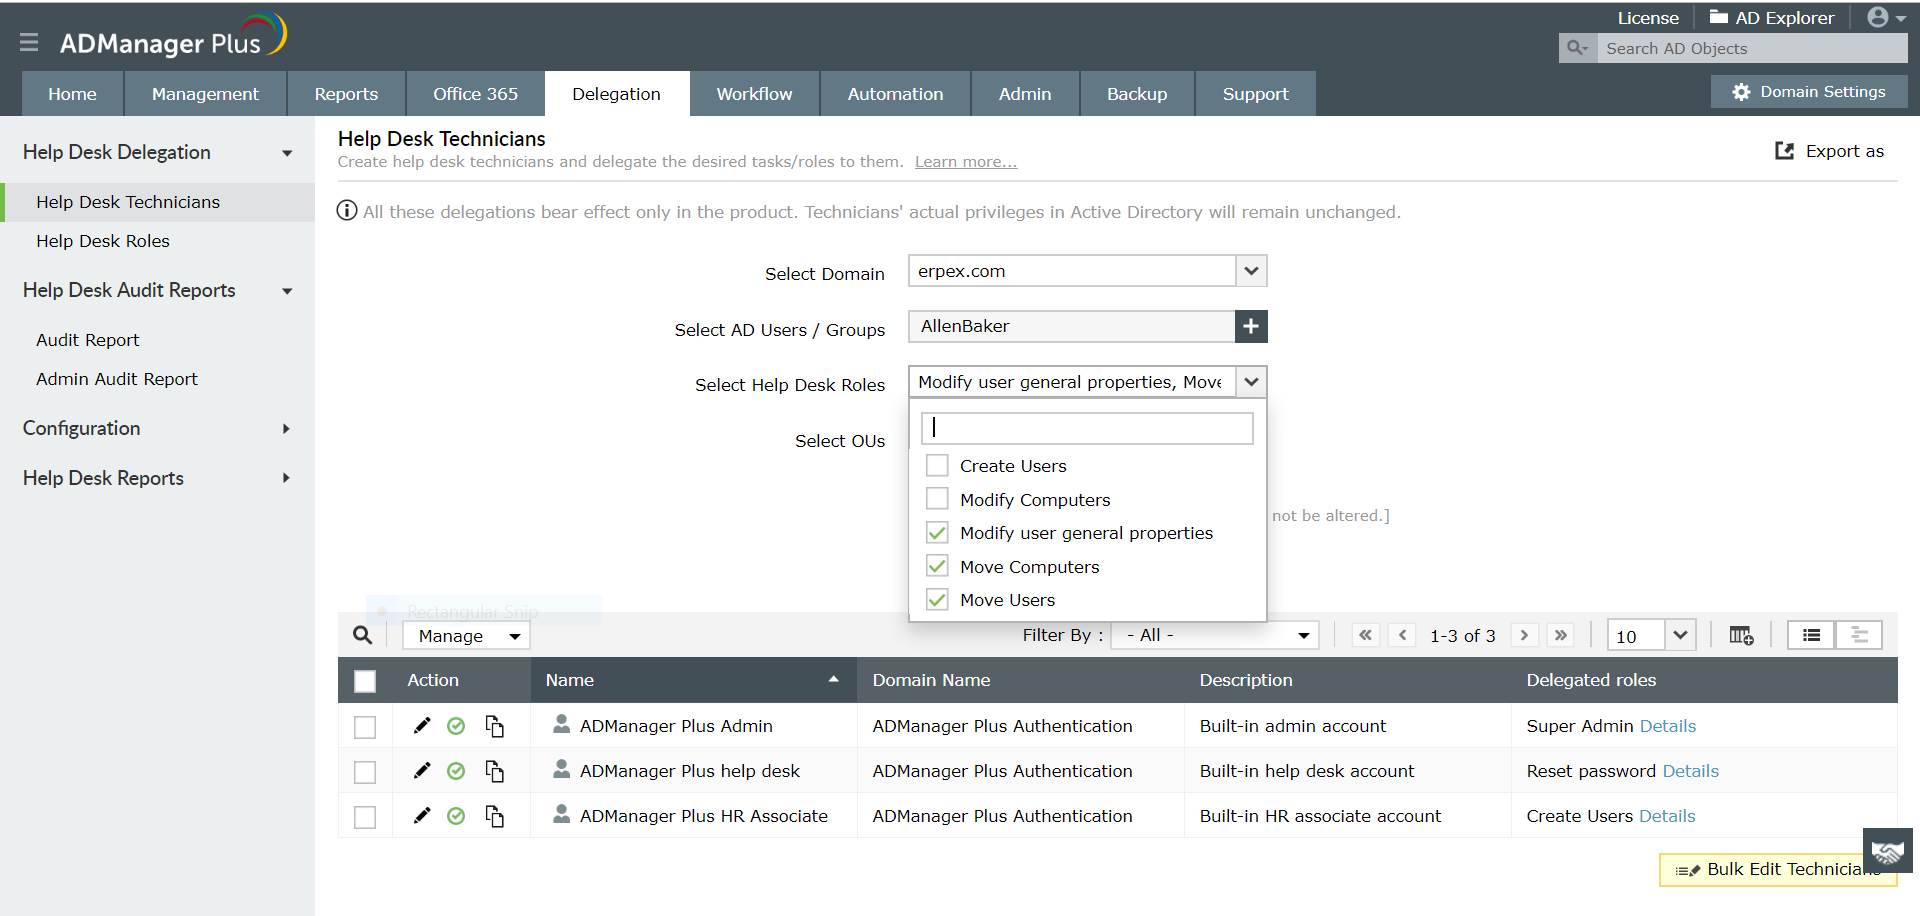Open the handshake support widget

[1888, 851]
